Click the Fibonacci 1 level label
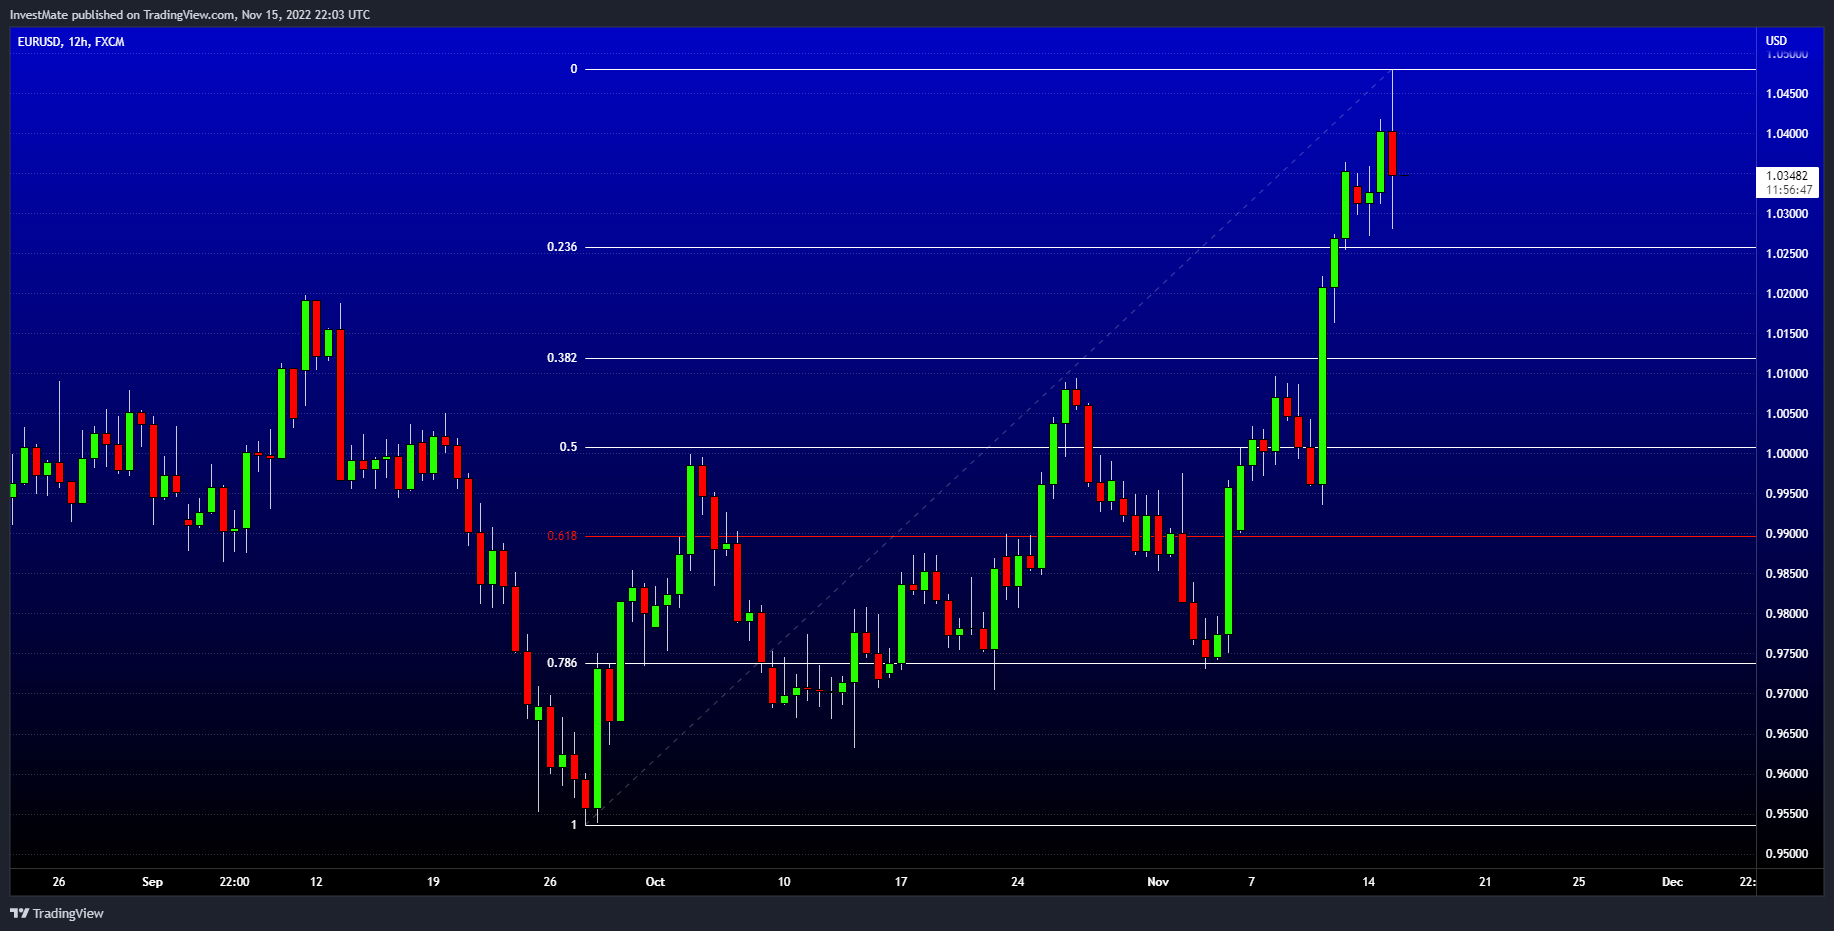1834x931 pixels. [x=574, y=825]
